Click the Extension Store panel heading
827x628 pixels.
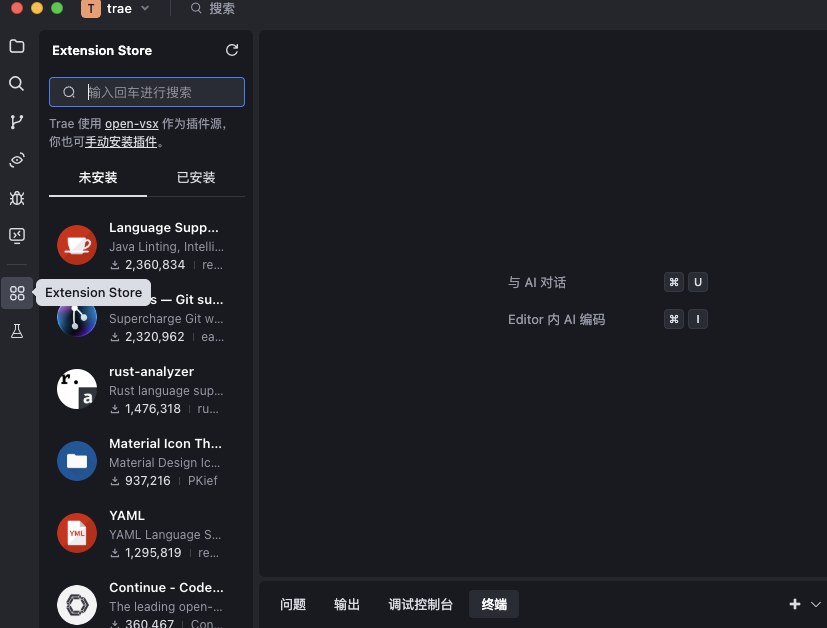tap(102, 51)
